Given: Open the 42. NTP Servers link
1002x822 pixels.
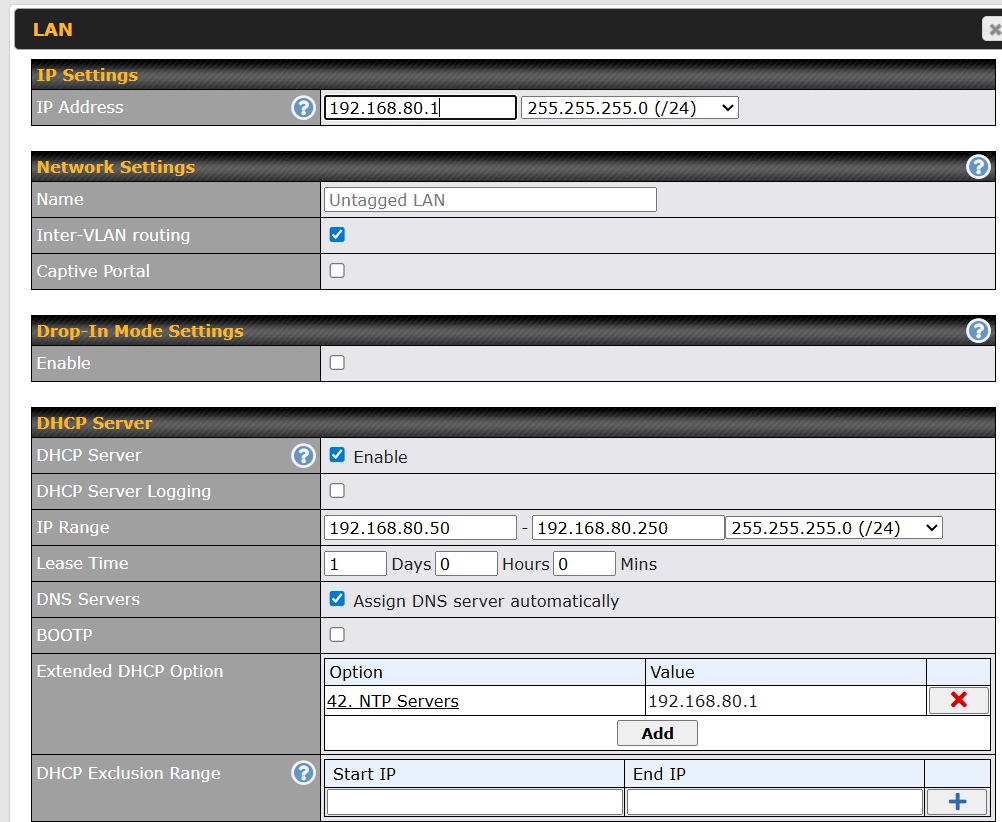Looking at the screenshot, I should [x=393, y=701].
